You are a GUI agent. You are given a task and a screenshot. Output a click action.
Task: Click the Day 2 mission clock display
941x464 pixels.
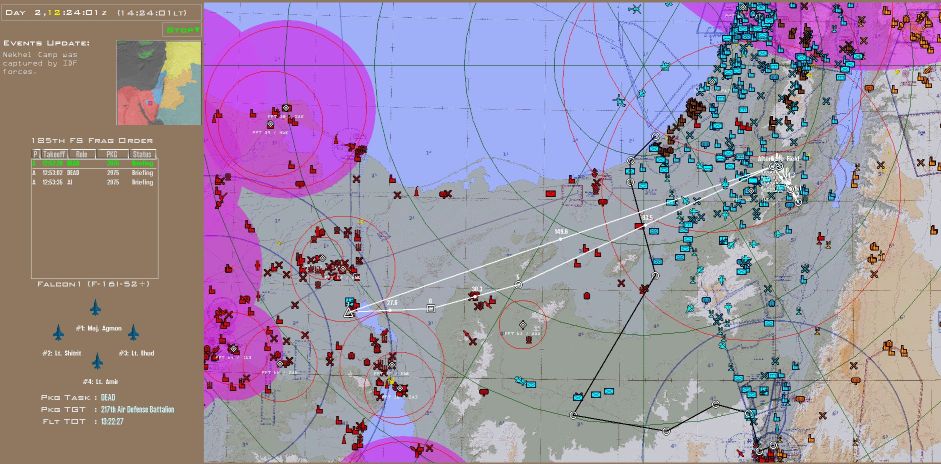[83, 13]
